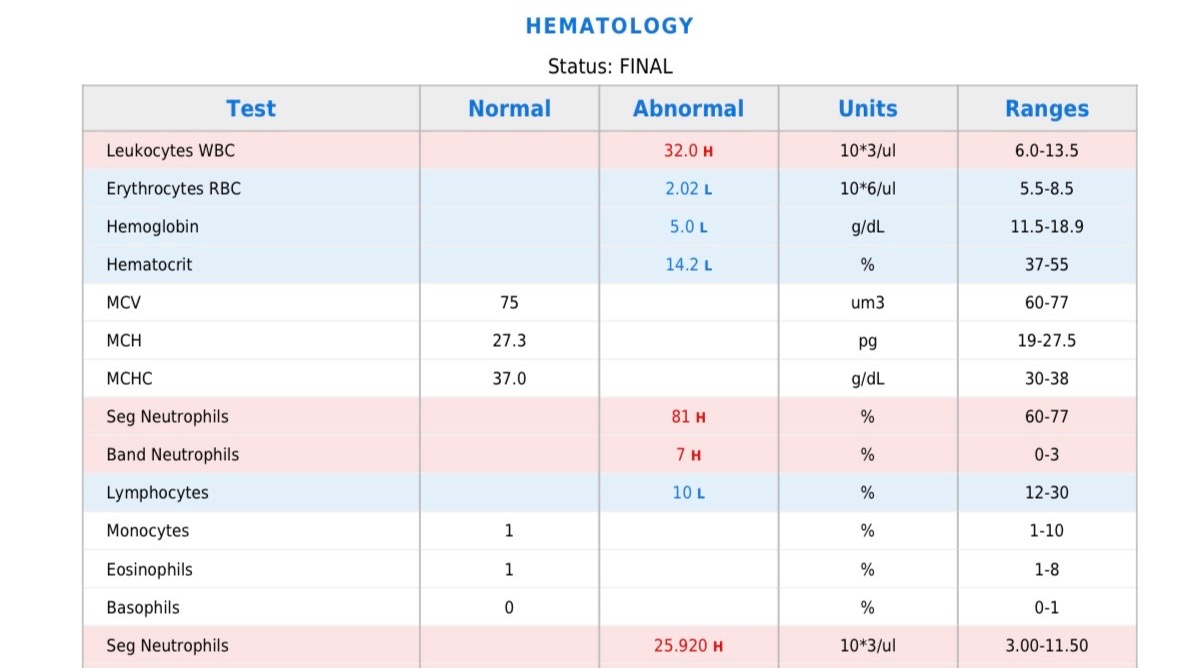Click the Normal column header
This screenshot has width=1184, height=668.
click(509, 109)
